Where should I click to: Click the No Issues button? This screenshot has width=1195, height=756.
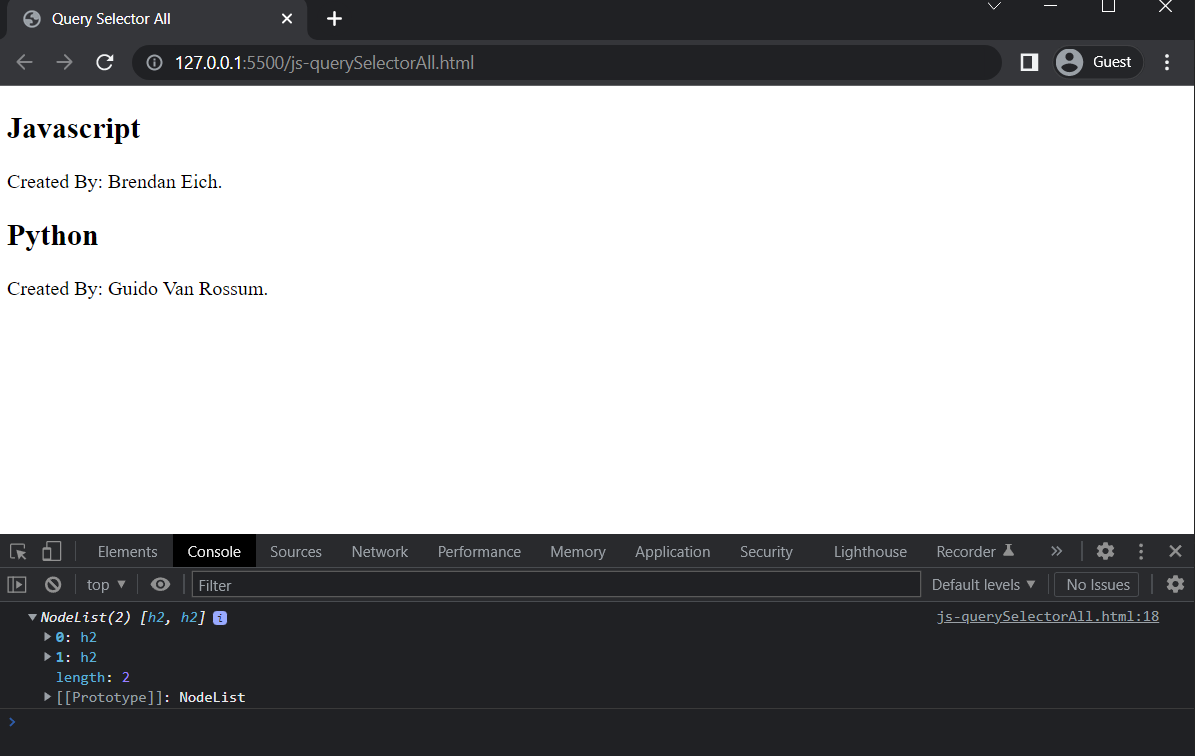coord(1097,585)
